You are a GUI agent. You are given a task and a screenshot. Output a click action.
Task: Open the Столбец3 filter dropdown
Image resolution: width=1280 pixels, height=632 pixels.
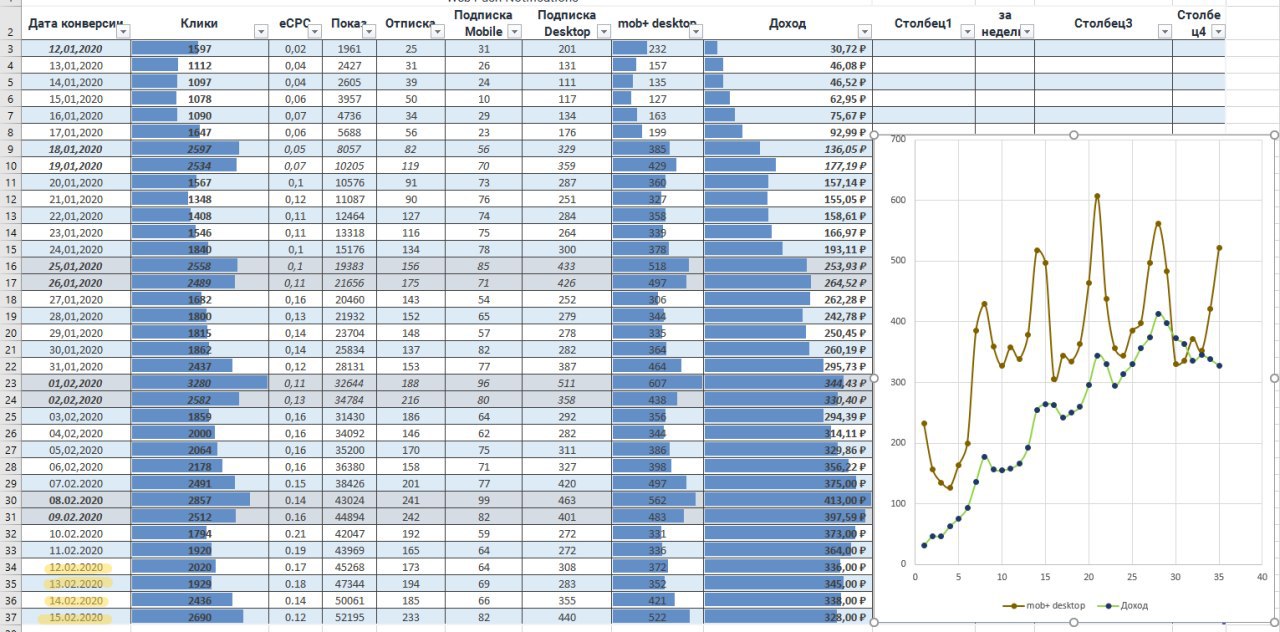pos(1164,32)
